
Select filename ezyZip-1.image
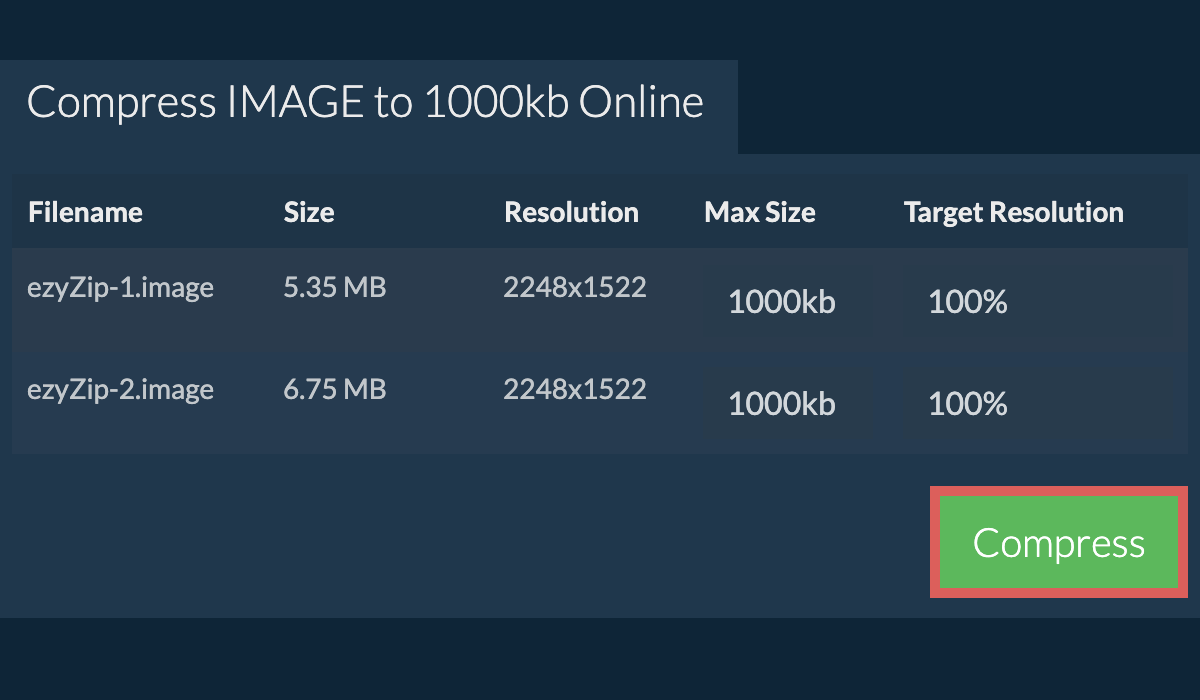click(121, 288)
